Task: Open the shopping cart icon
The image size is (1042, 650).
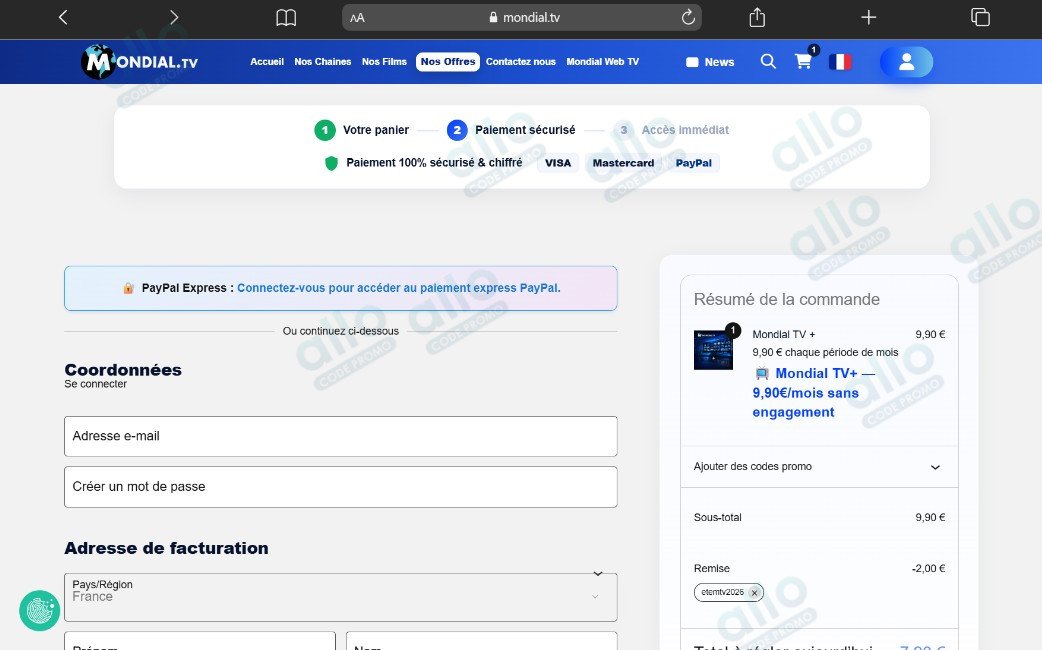Action: 803,62
